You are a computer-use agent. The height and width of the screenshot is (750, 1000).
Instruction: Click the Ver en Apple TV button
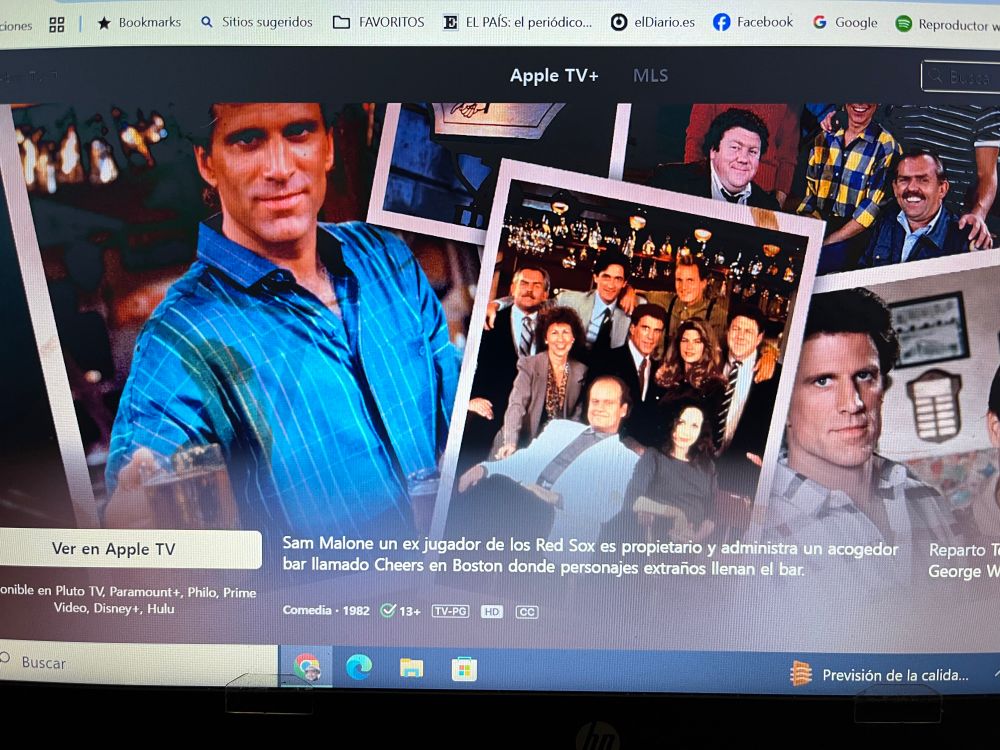(130, 549)
